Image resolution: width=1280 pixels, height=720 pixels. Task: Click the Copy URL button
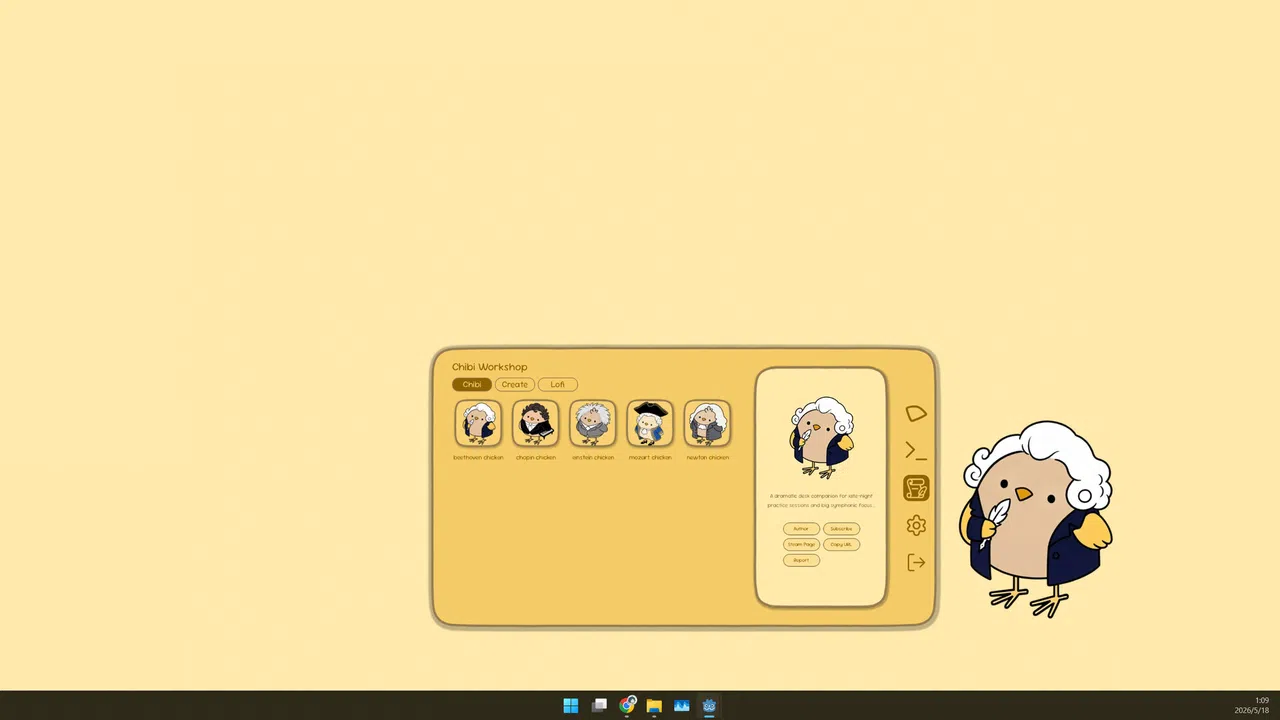tap(841, 545)
